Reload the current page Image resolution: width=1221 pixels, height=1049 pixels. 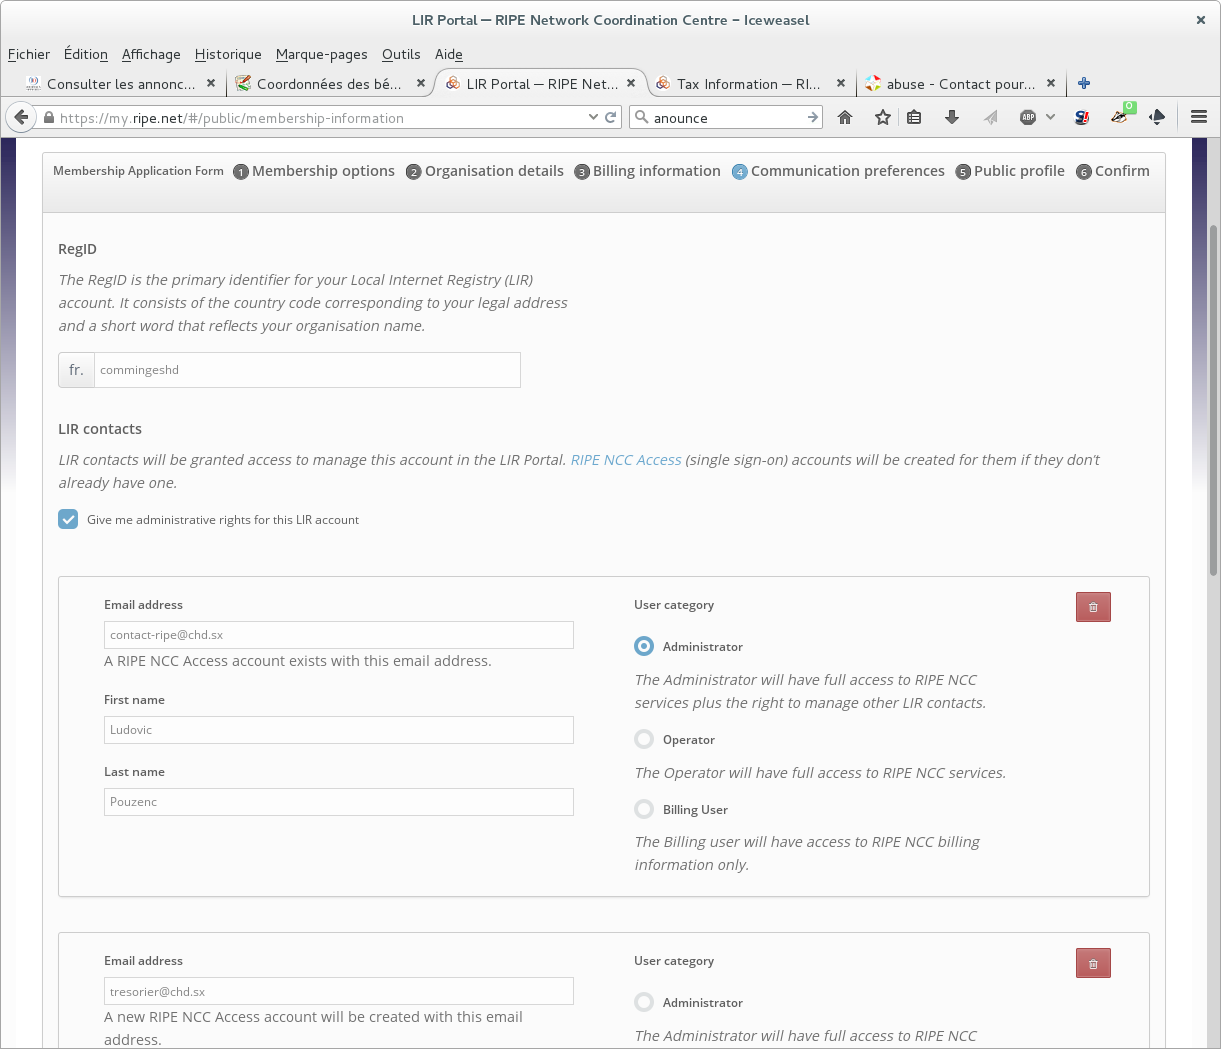point(611,117)
